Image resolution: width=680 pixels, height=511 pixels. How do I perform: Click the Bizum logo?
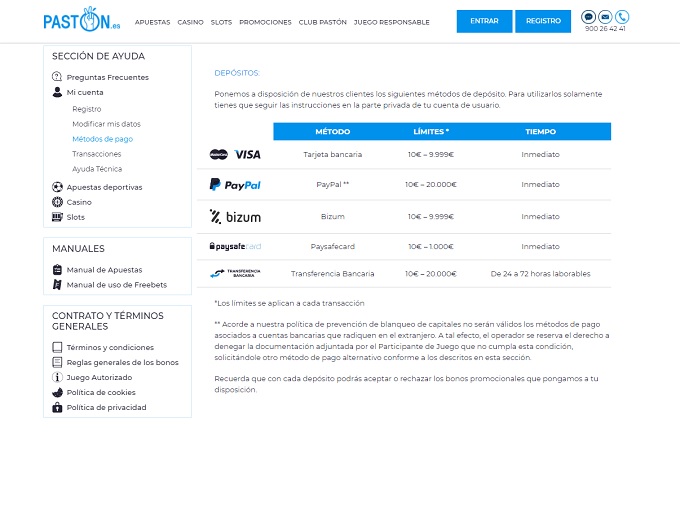pos(235,216)
